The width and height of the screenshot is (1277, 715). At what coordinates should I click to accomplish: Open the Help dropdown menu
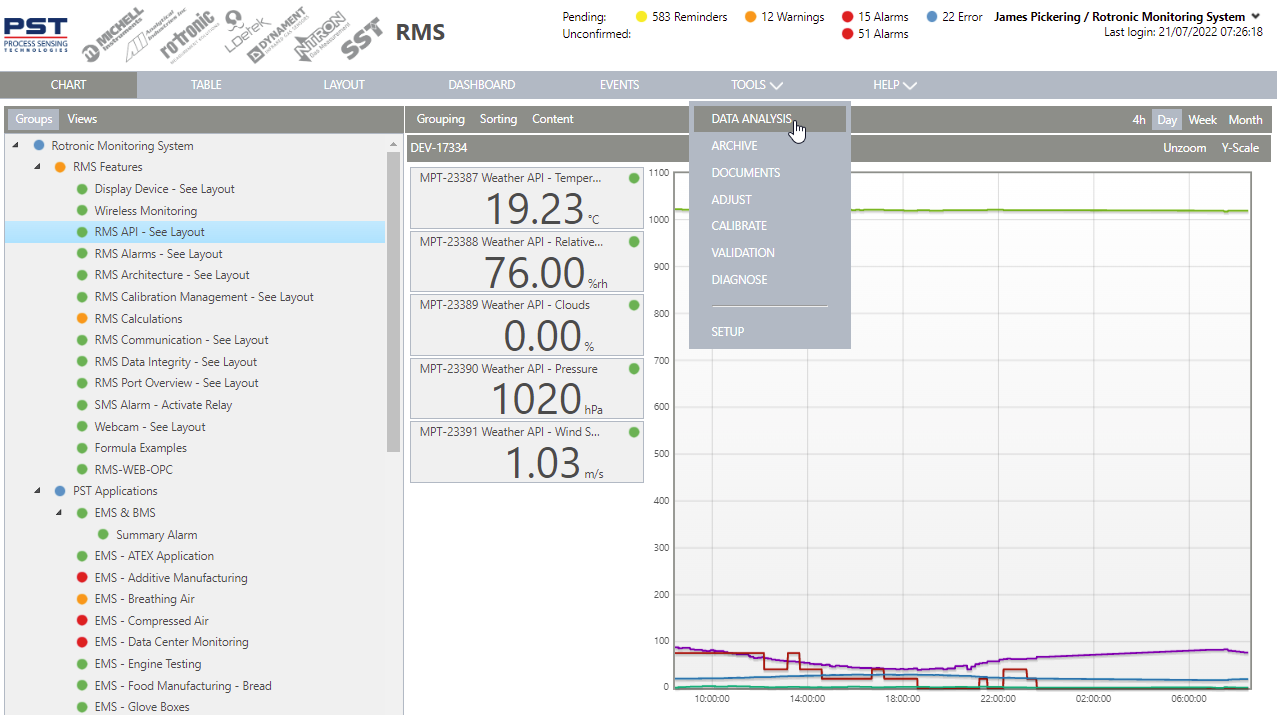[895, 85]
